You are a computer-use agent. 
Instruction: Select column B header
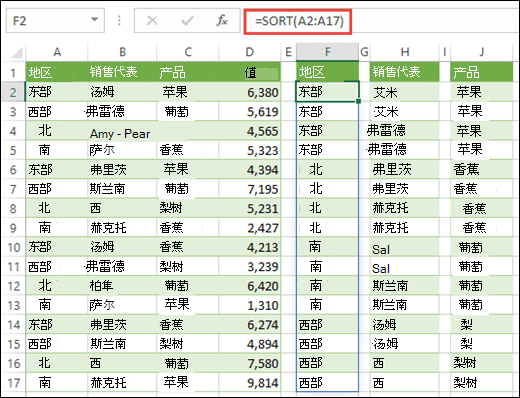coord(122,52)
